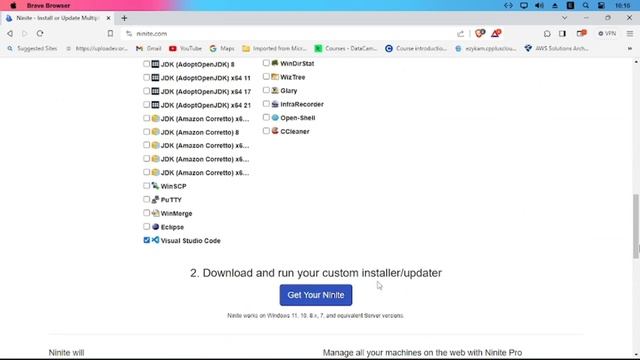Check the CCleaner checkbox
This screenshot has height=360, width=640.
click(266, 131)
